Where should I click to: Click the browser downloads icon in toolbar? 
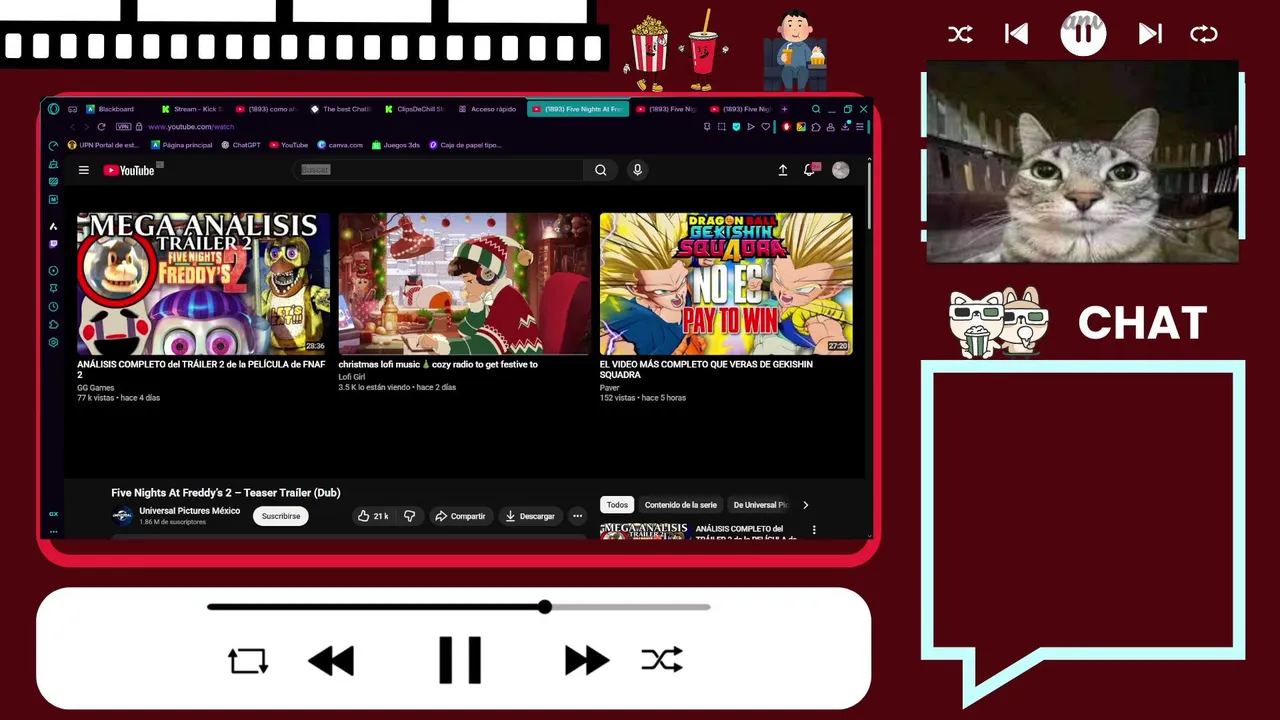(x=845, y=127)
